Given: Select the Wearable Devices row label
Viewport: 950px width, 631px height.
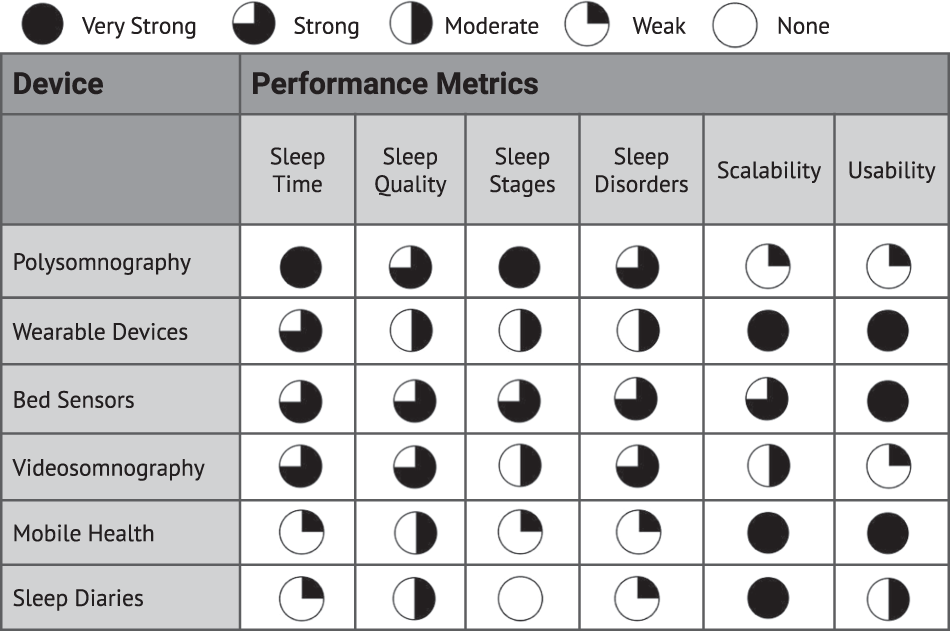Looking at the screenshot, I should coord(100,332).
